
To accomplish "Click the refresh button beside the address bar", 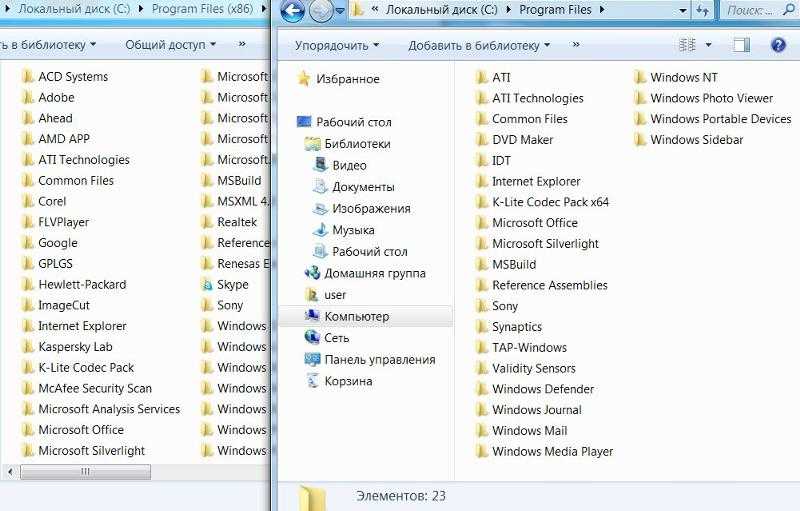I will pyautogui.click(x=703, y=10).
